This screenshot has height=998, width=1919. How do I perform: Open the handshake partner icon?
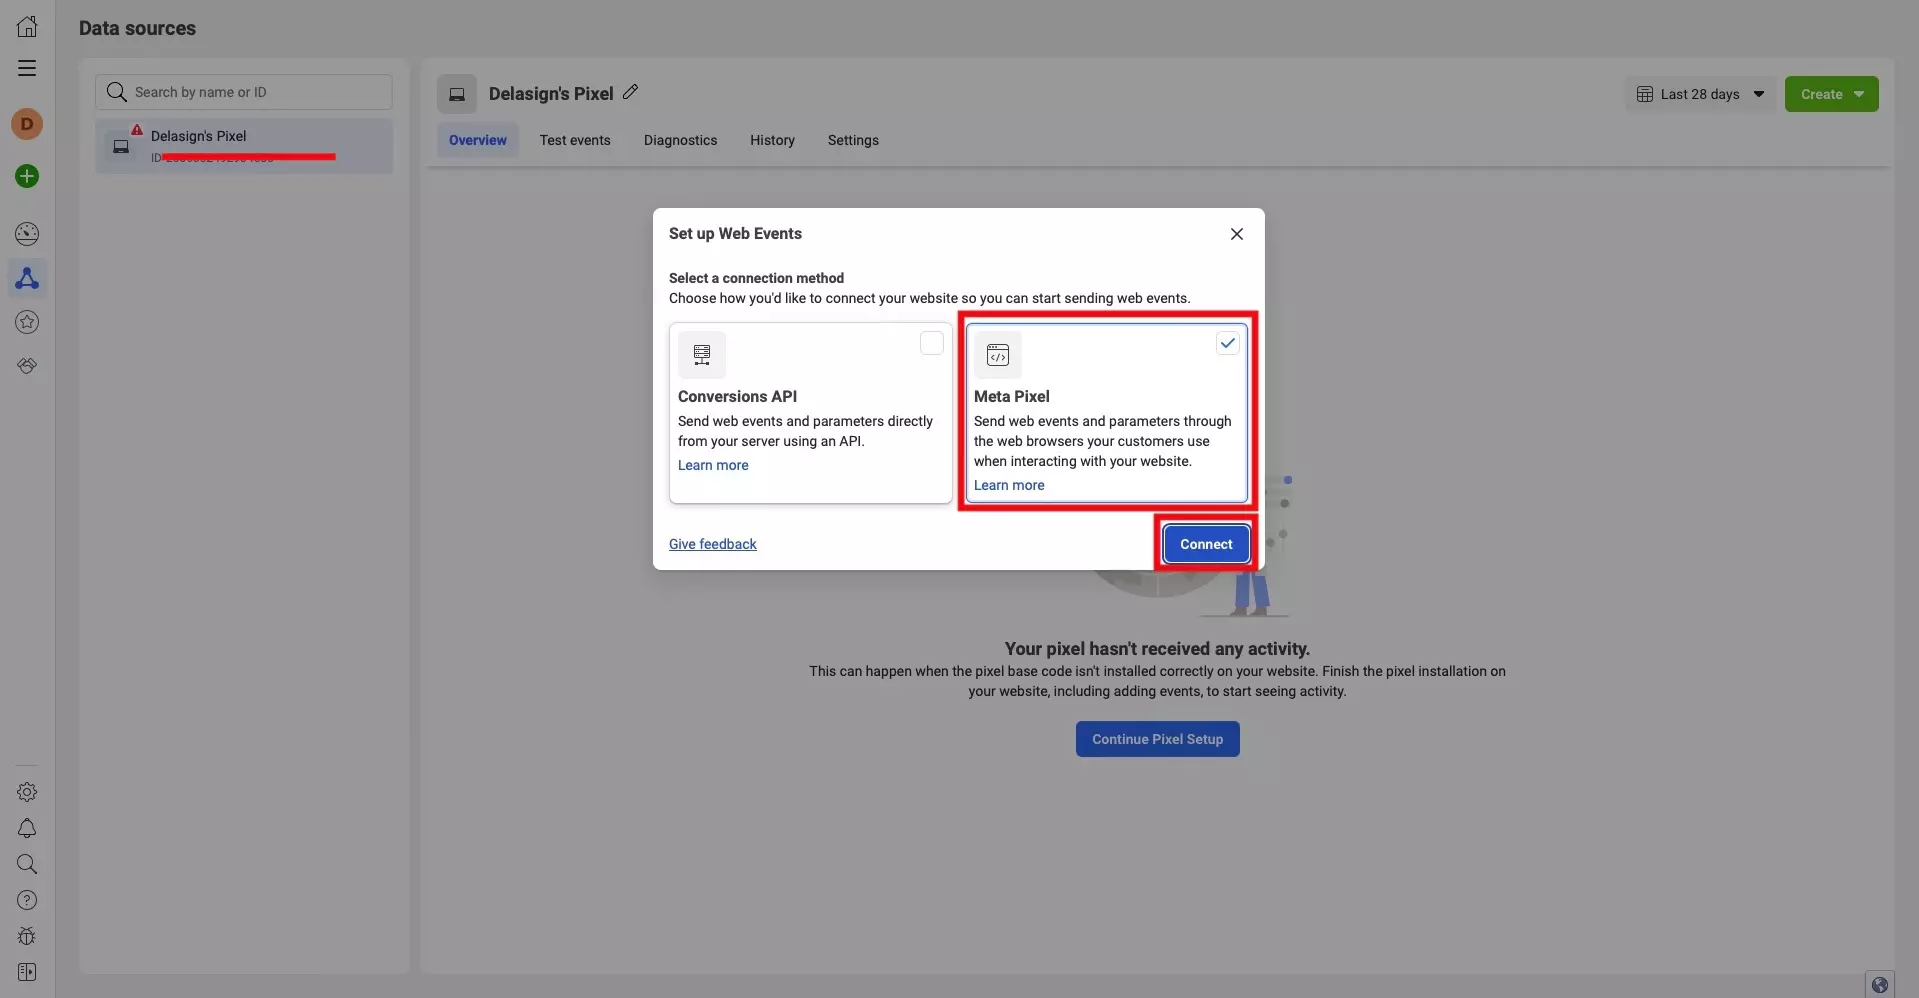[27, 366]
